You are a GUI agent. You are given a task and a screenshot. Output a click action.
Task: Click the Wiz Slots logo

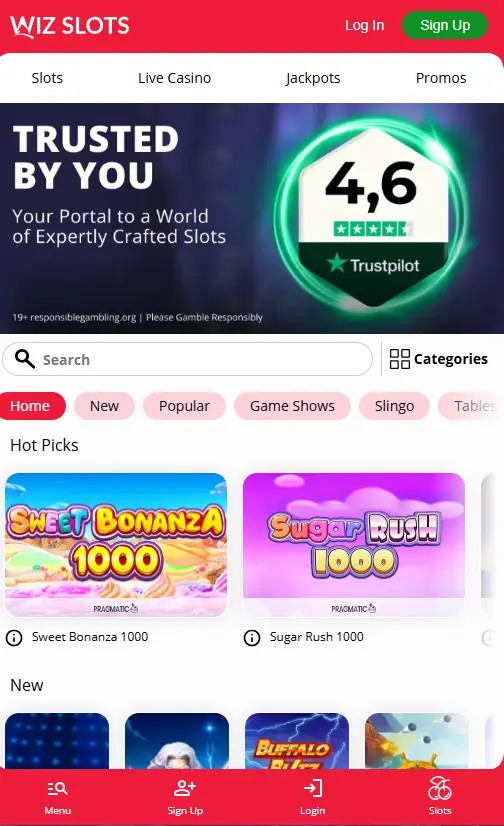[x=70, y=26]
